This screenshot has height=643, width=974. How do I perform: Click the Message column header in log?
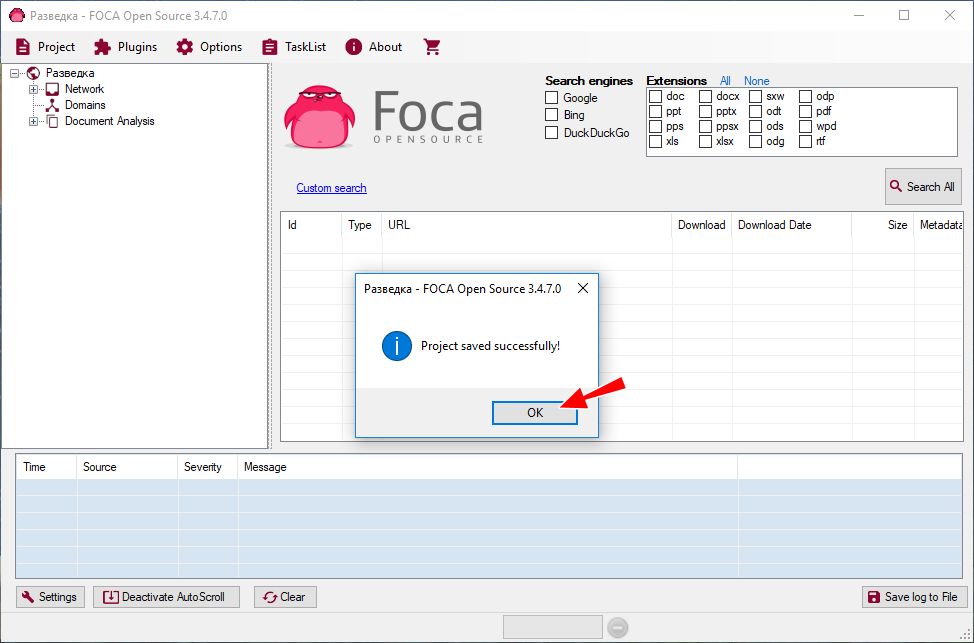pyautogui.click(x=488, y=467)
